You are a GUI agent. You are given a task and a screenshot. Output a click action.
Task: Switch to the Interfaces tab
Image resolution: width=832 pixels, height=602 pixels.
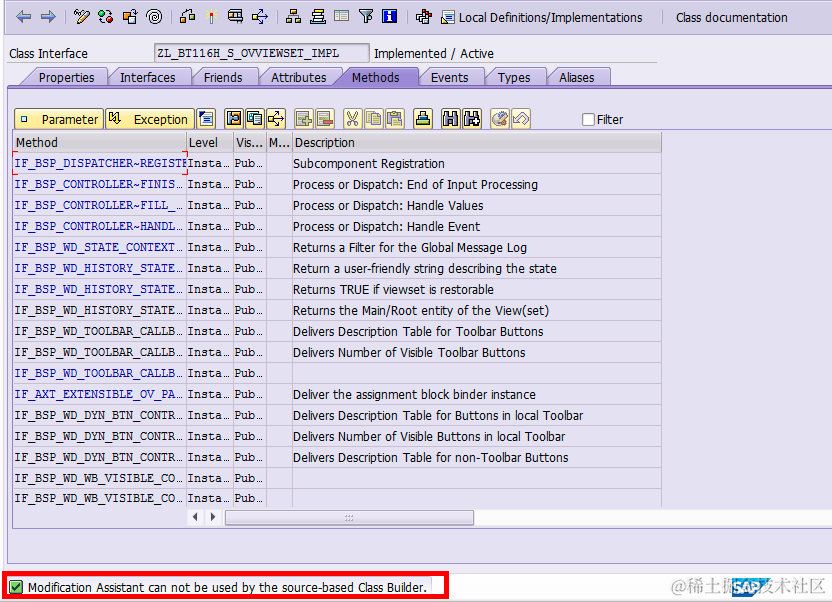pyautogui.click(x=148, y=77)
